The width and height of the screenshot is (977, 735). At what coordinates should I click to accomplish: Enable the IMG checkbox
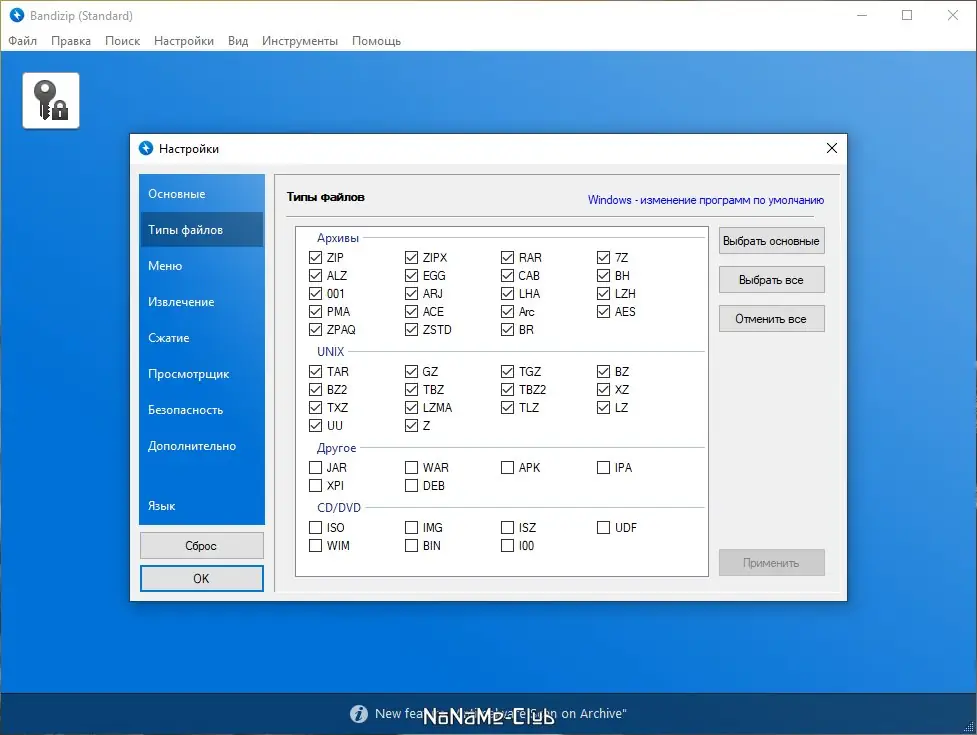coord(411,528)
